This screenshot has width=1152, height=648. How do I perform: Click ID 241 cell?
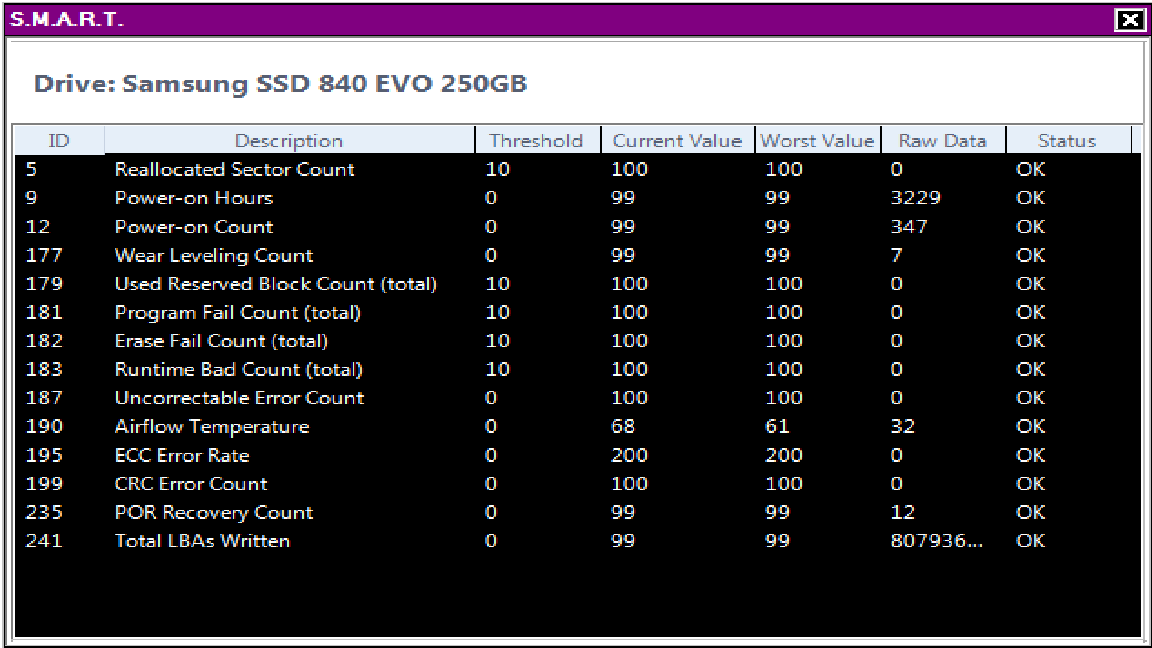tap(44, 541)
